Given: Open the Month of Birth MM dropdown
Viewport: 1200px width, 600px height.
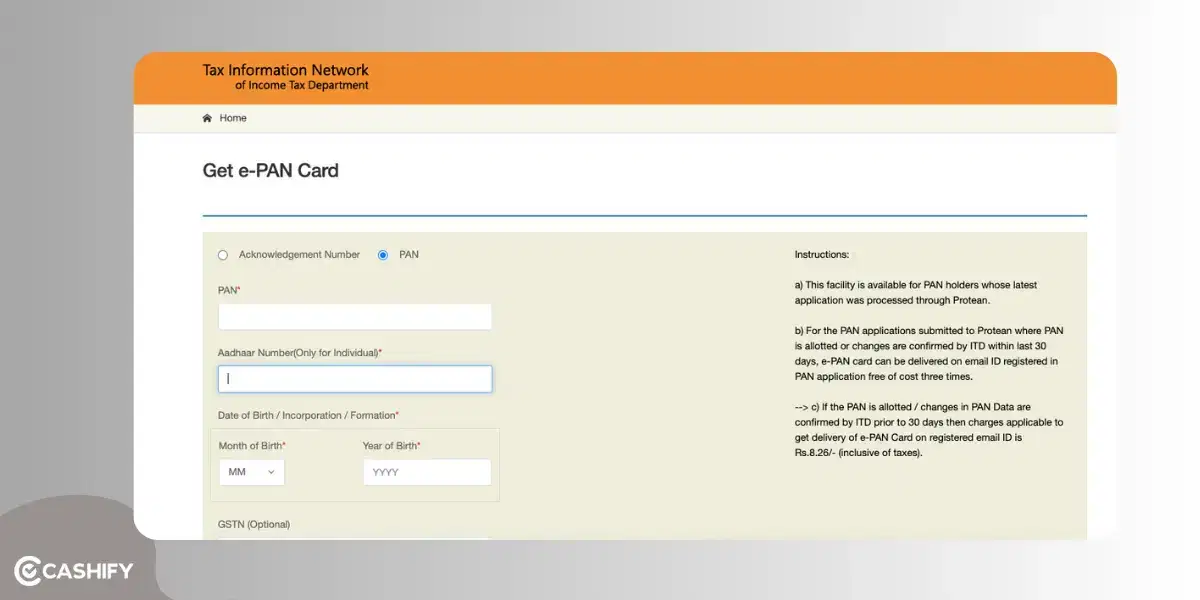Looking at the screenshot, I should [252, 472].
